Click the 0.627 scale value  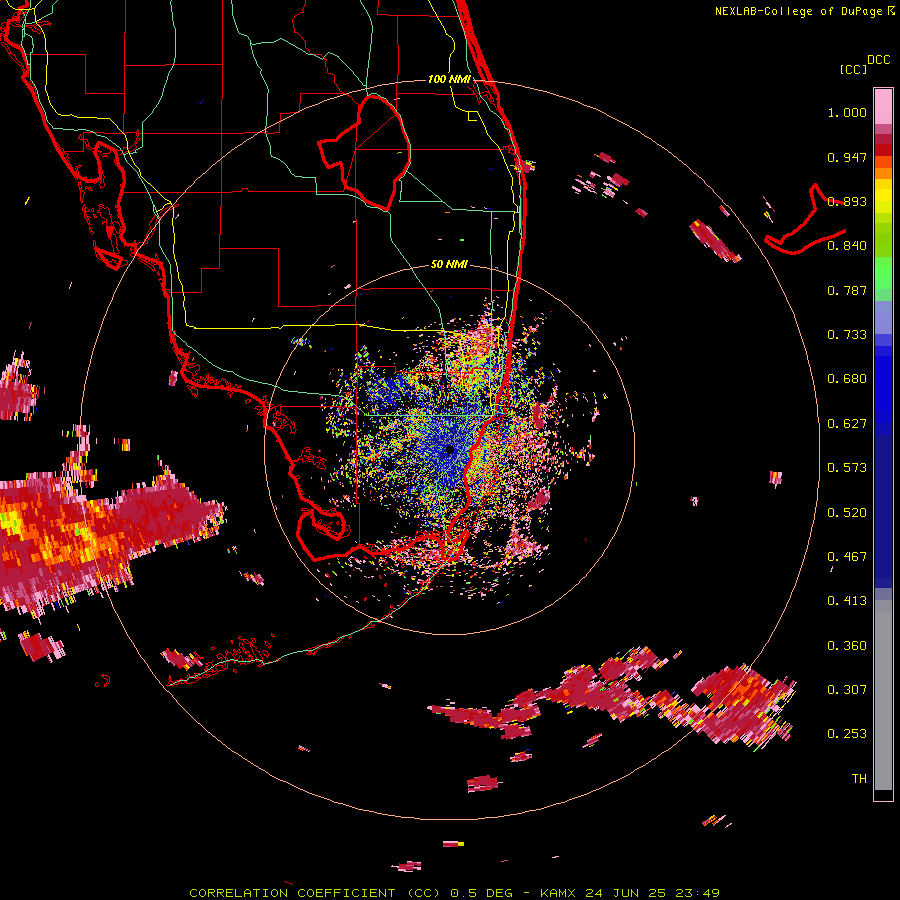point(847,424)
